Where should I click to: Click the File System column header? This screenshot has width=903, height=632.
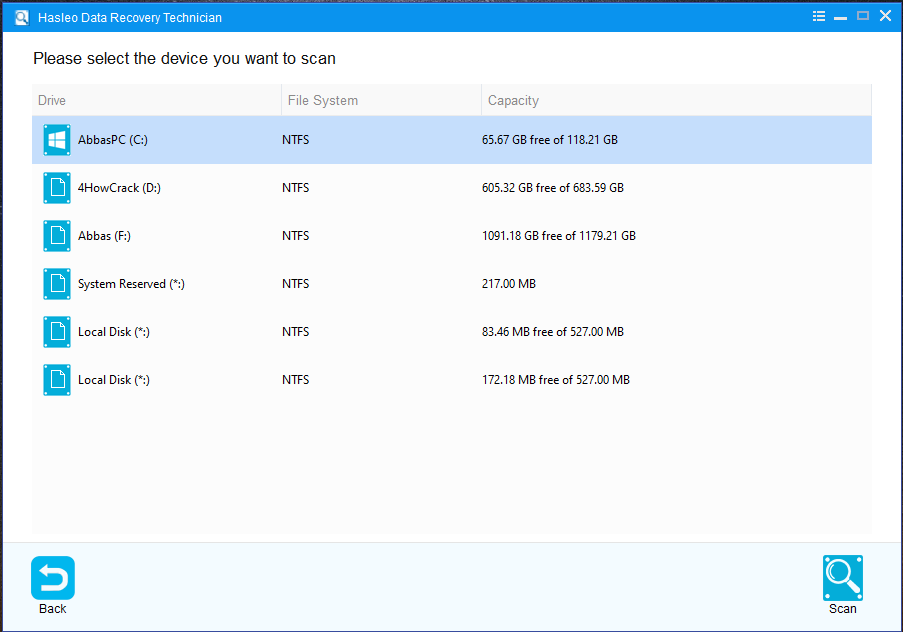[x=381, y=100]
